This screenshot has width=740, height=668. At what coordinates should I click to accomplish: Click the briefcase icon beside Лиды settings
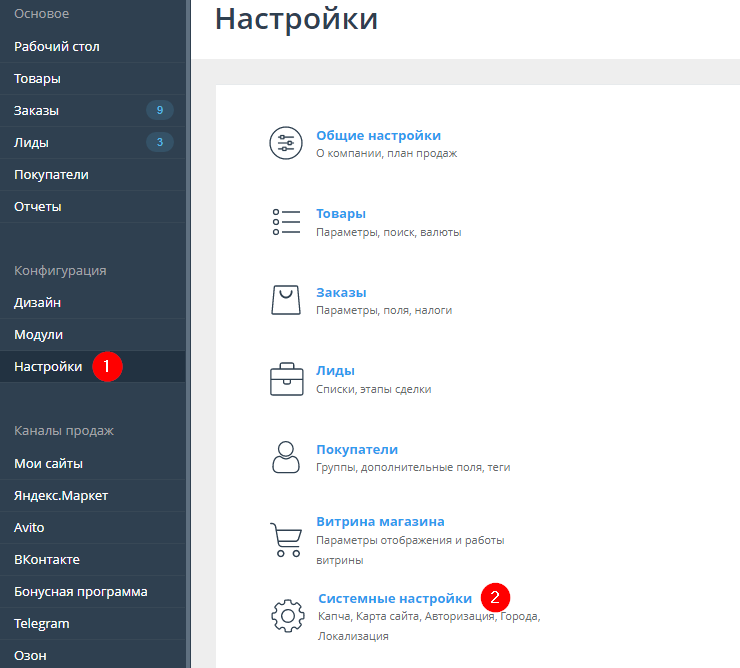click(286, 379)
